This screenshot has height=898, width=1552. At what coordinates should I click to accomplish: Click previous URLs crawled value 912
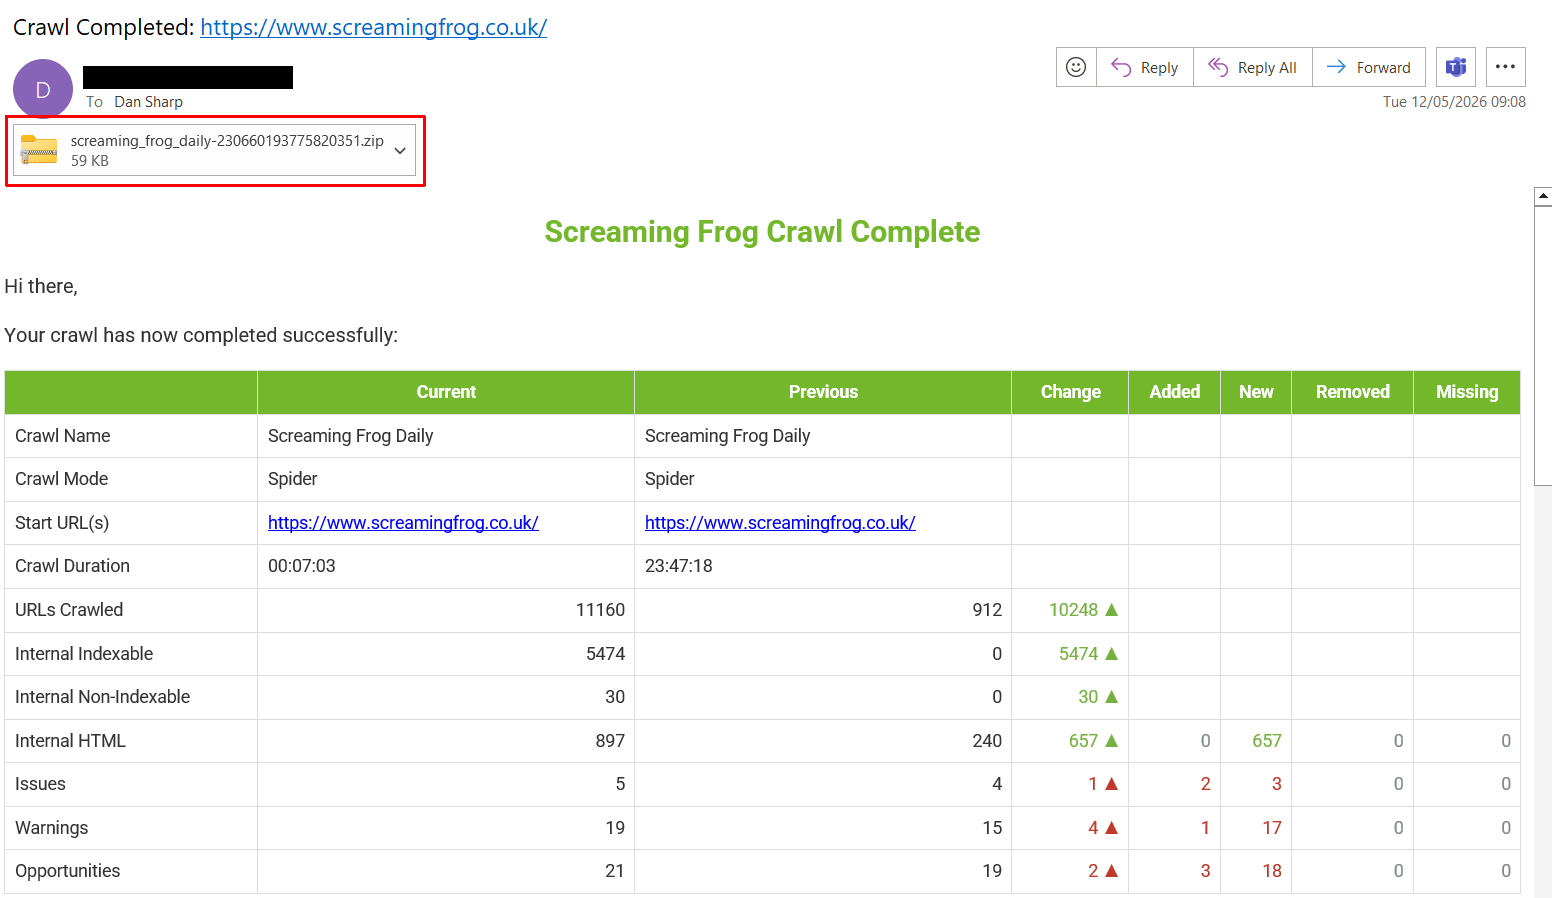[x=987, y=610]
